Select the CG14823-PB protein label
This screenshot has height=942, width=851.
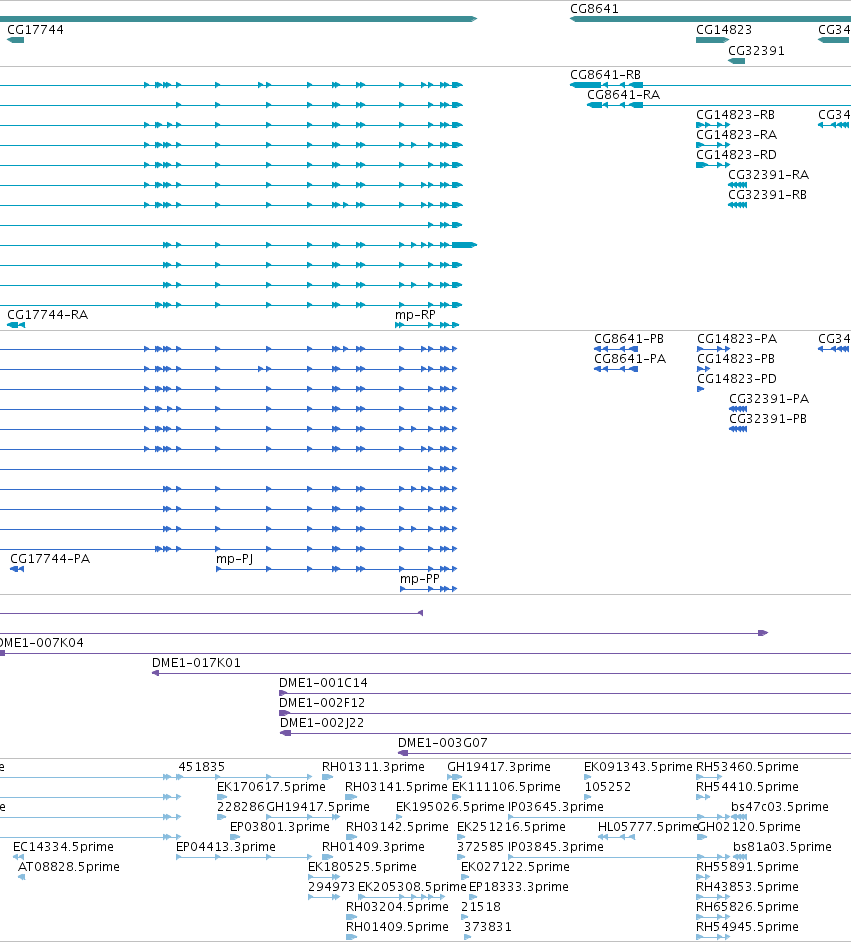click(x=736, y=358)
